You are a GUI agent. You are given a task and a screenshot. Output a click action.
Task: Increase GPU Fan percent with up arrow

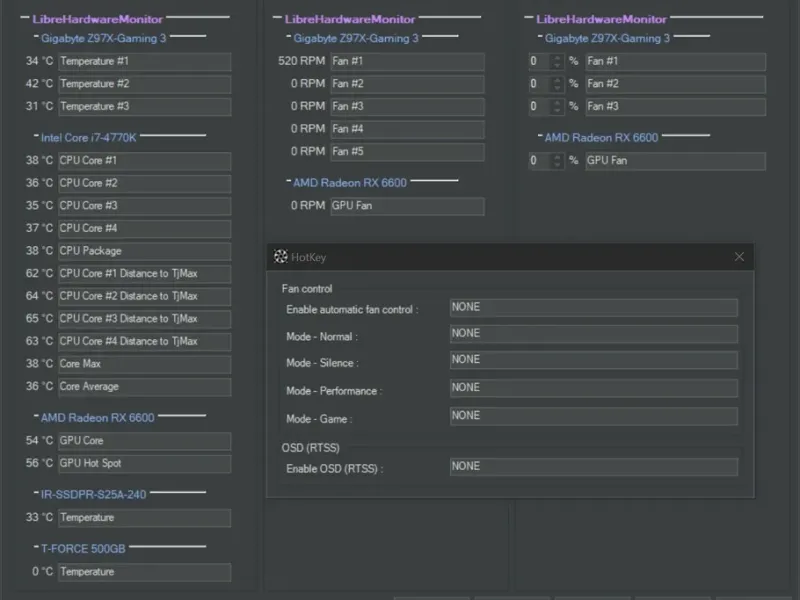click(557, 157)
